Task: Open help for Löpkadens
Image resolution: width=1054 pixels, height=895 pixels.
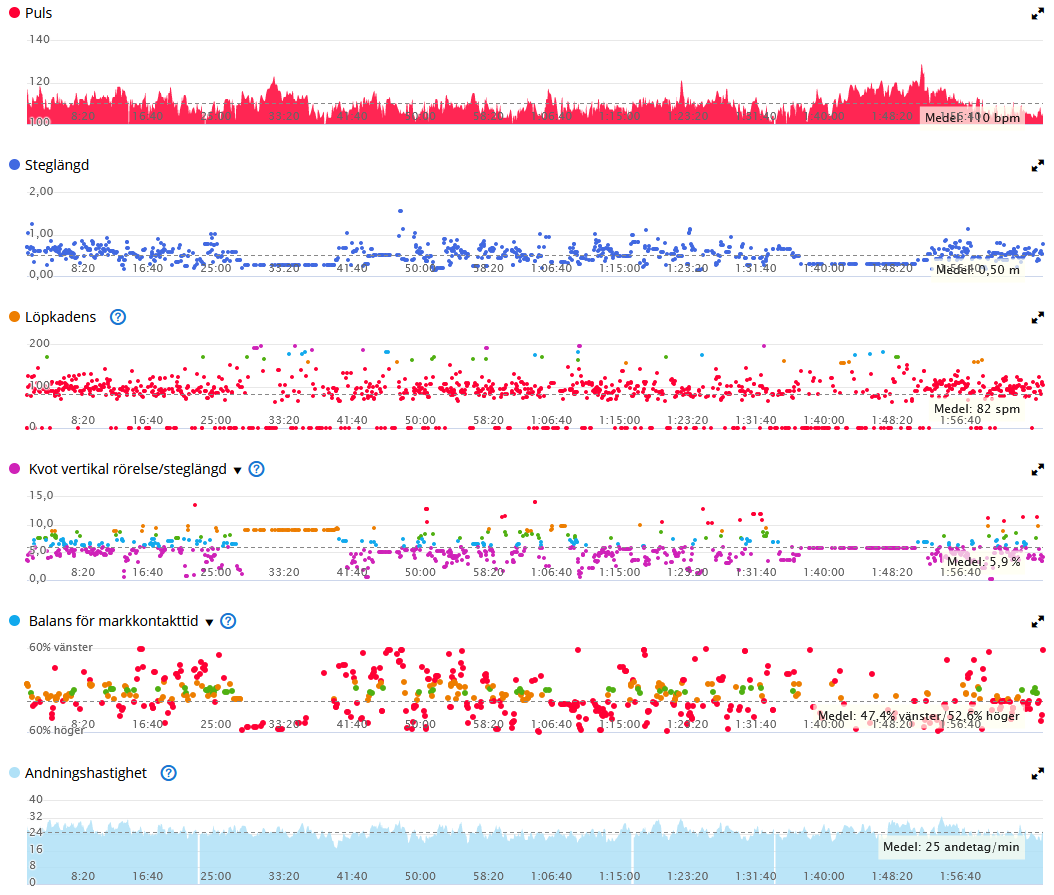Action: [118, 317]
